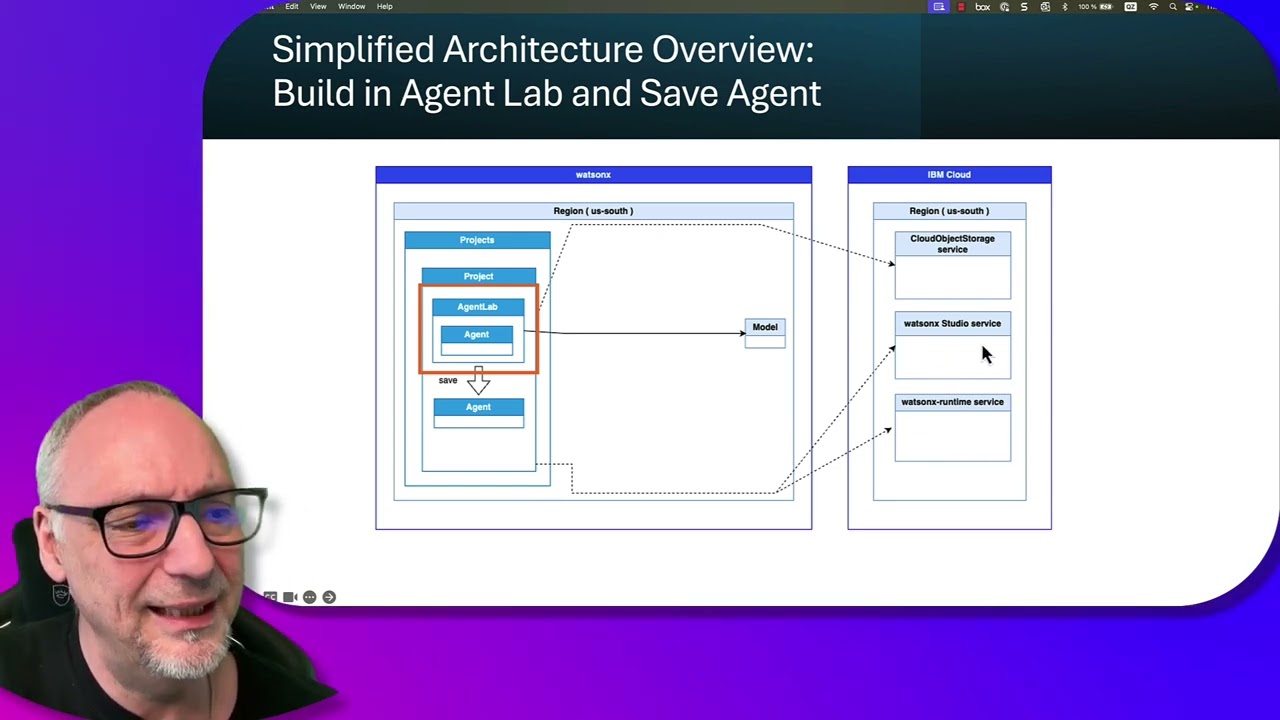This screenshot has height=720, width=1280.
Task: Click the screen sharing menu bar icon
Action: pos(939,7)
